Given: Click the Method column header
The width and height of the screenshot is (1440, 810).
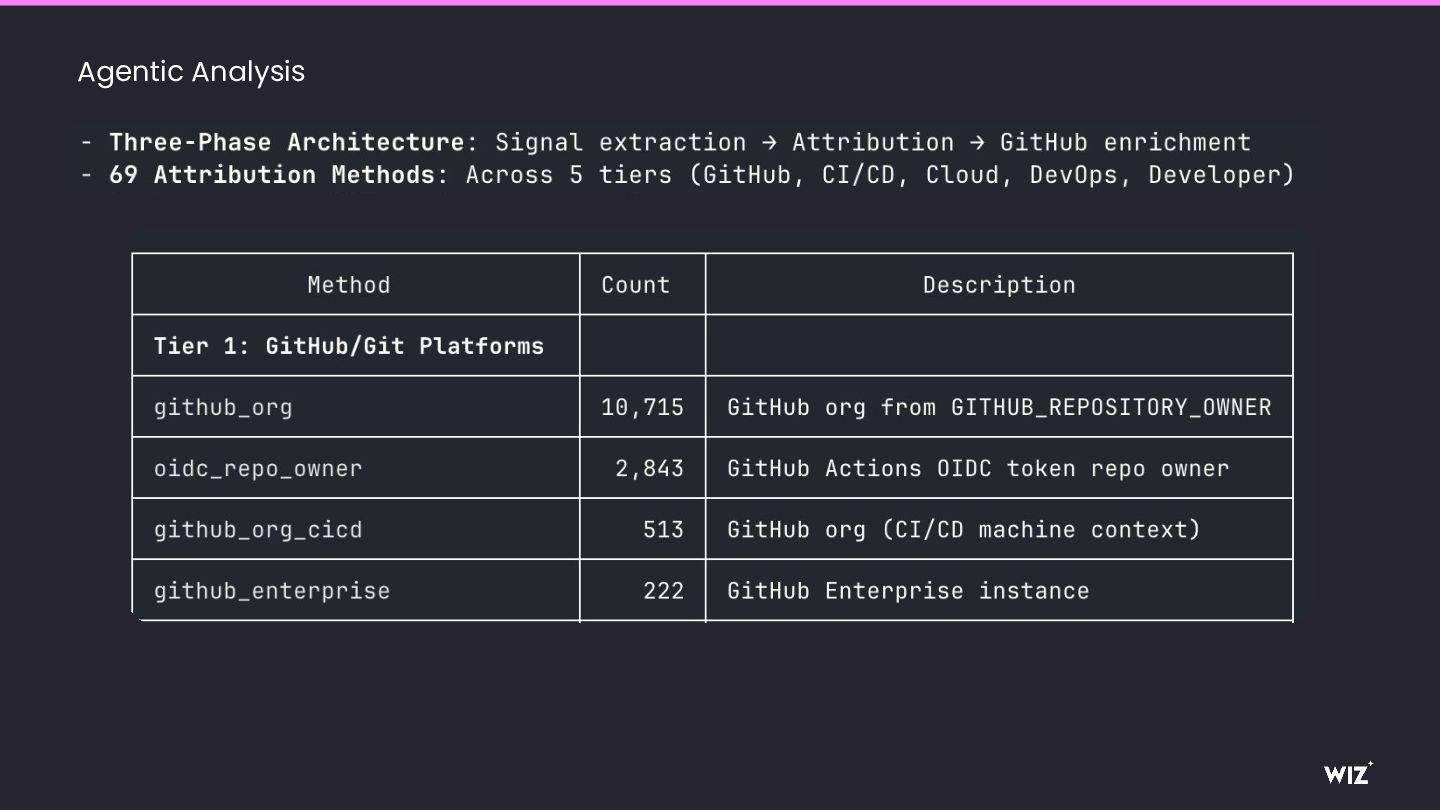Looking at the screenshot, I should point(348,285).
